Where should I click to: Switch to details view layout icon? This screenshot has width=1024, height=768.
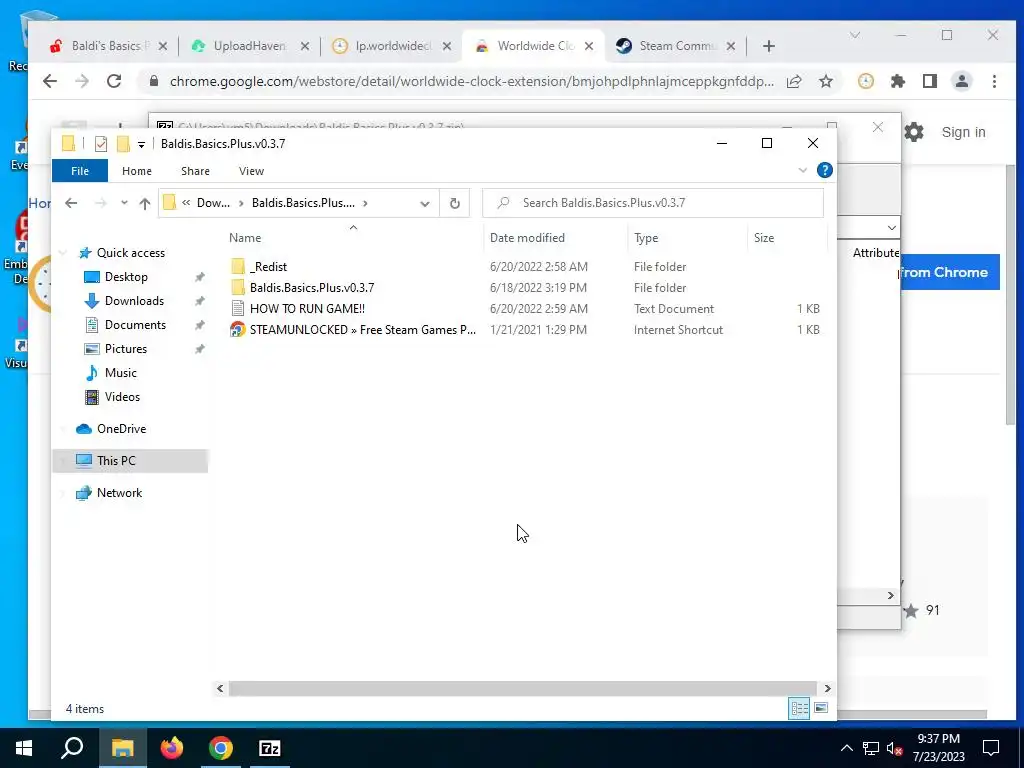[x=799, y=709]
